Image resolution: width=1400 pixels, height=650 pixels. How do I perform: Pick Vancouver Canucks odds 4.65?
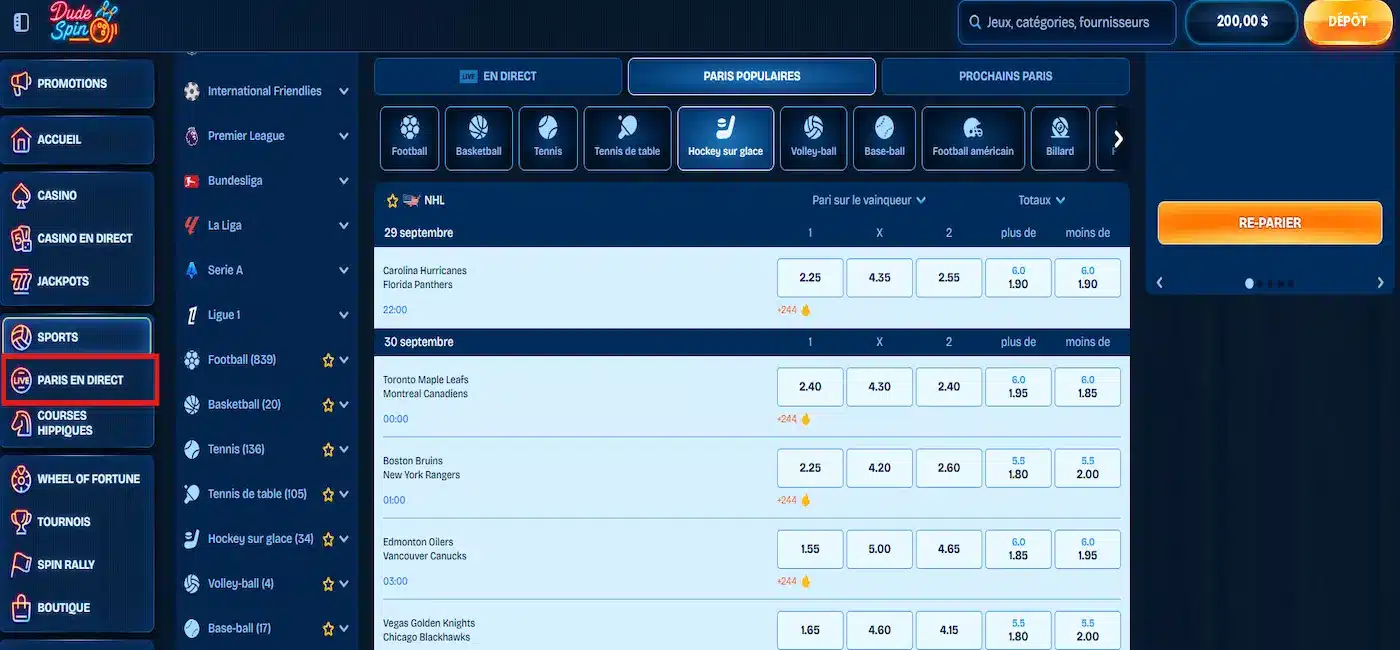click(949, 549)
